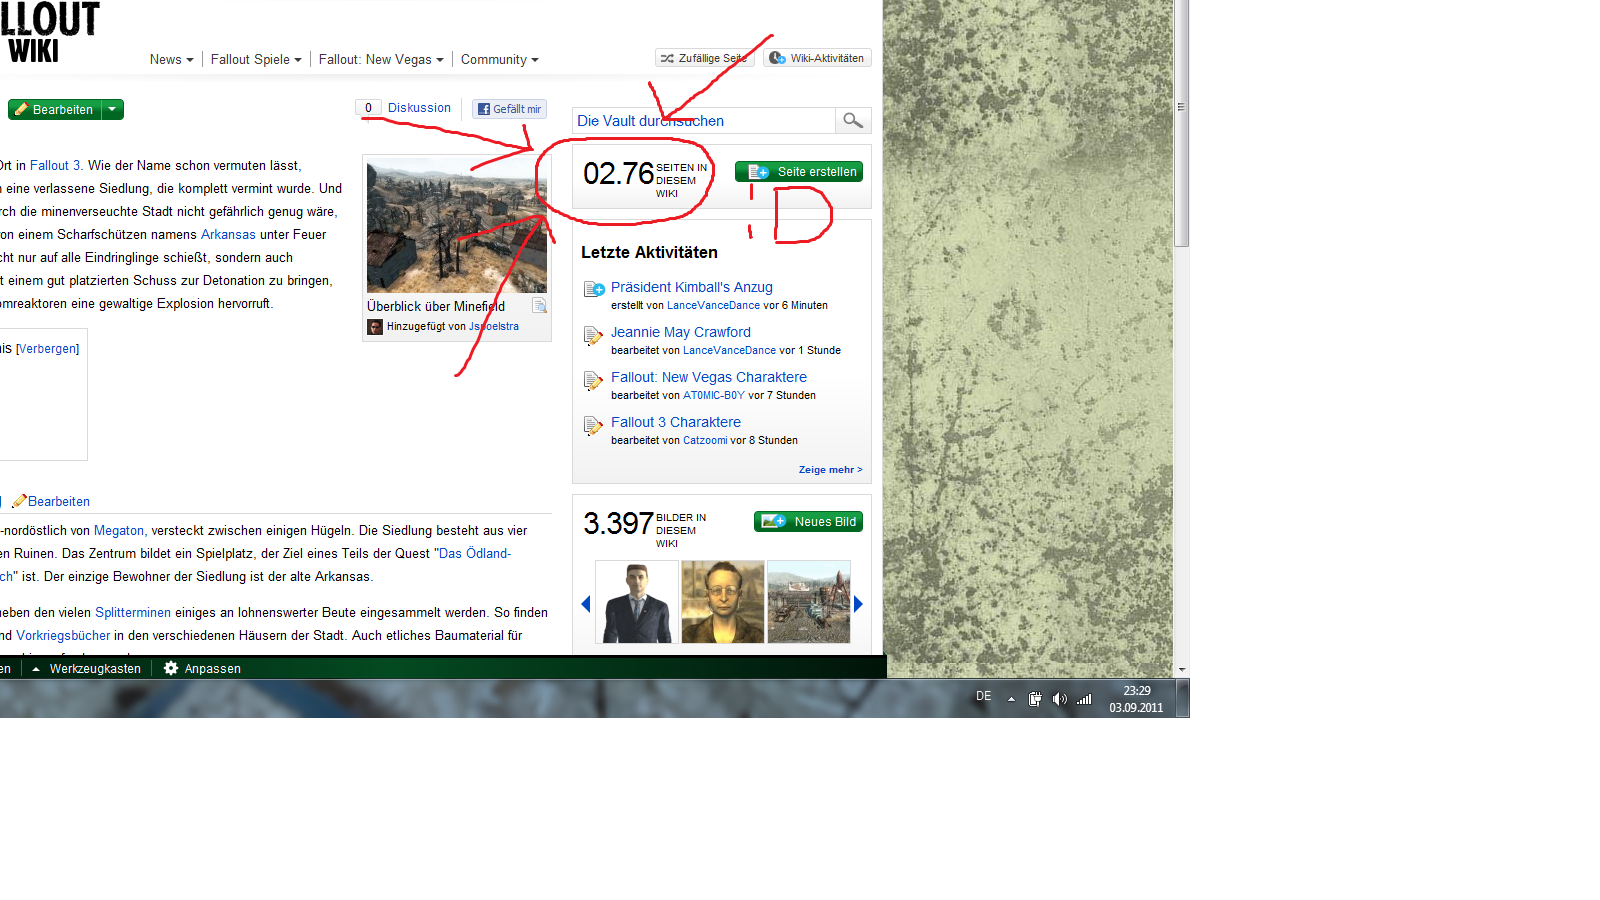Expand the Fallout Spiele menu
Image resolution: width=1600 pixels, height=900 pixels.
point(255,60)
